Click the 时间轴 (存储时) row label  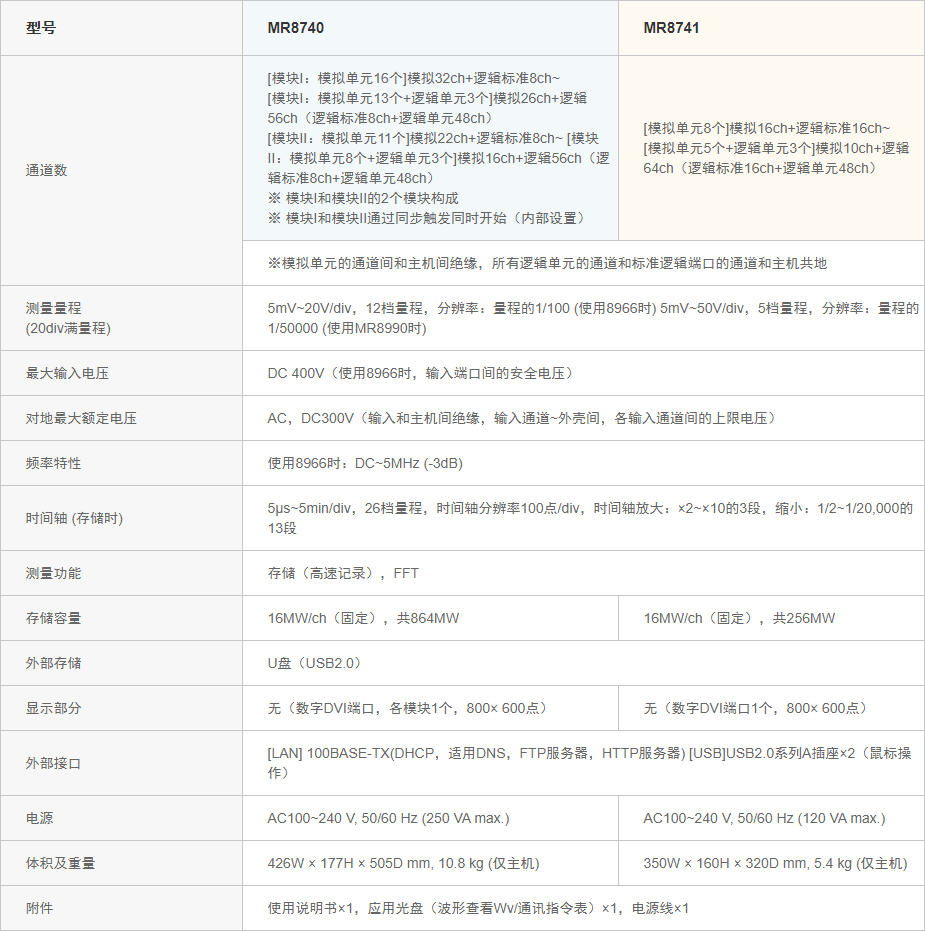pos(74,518)
